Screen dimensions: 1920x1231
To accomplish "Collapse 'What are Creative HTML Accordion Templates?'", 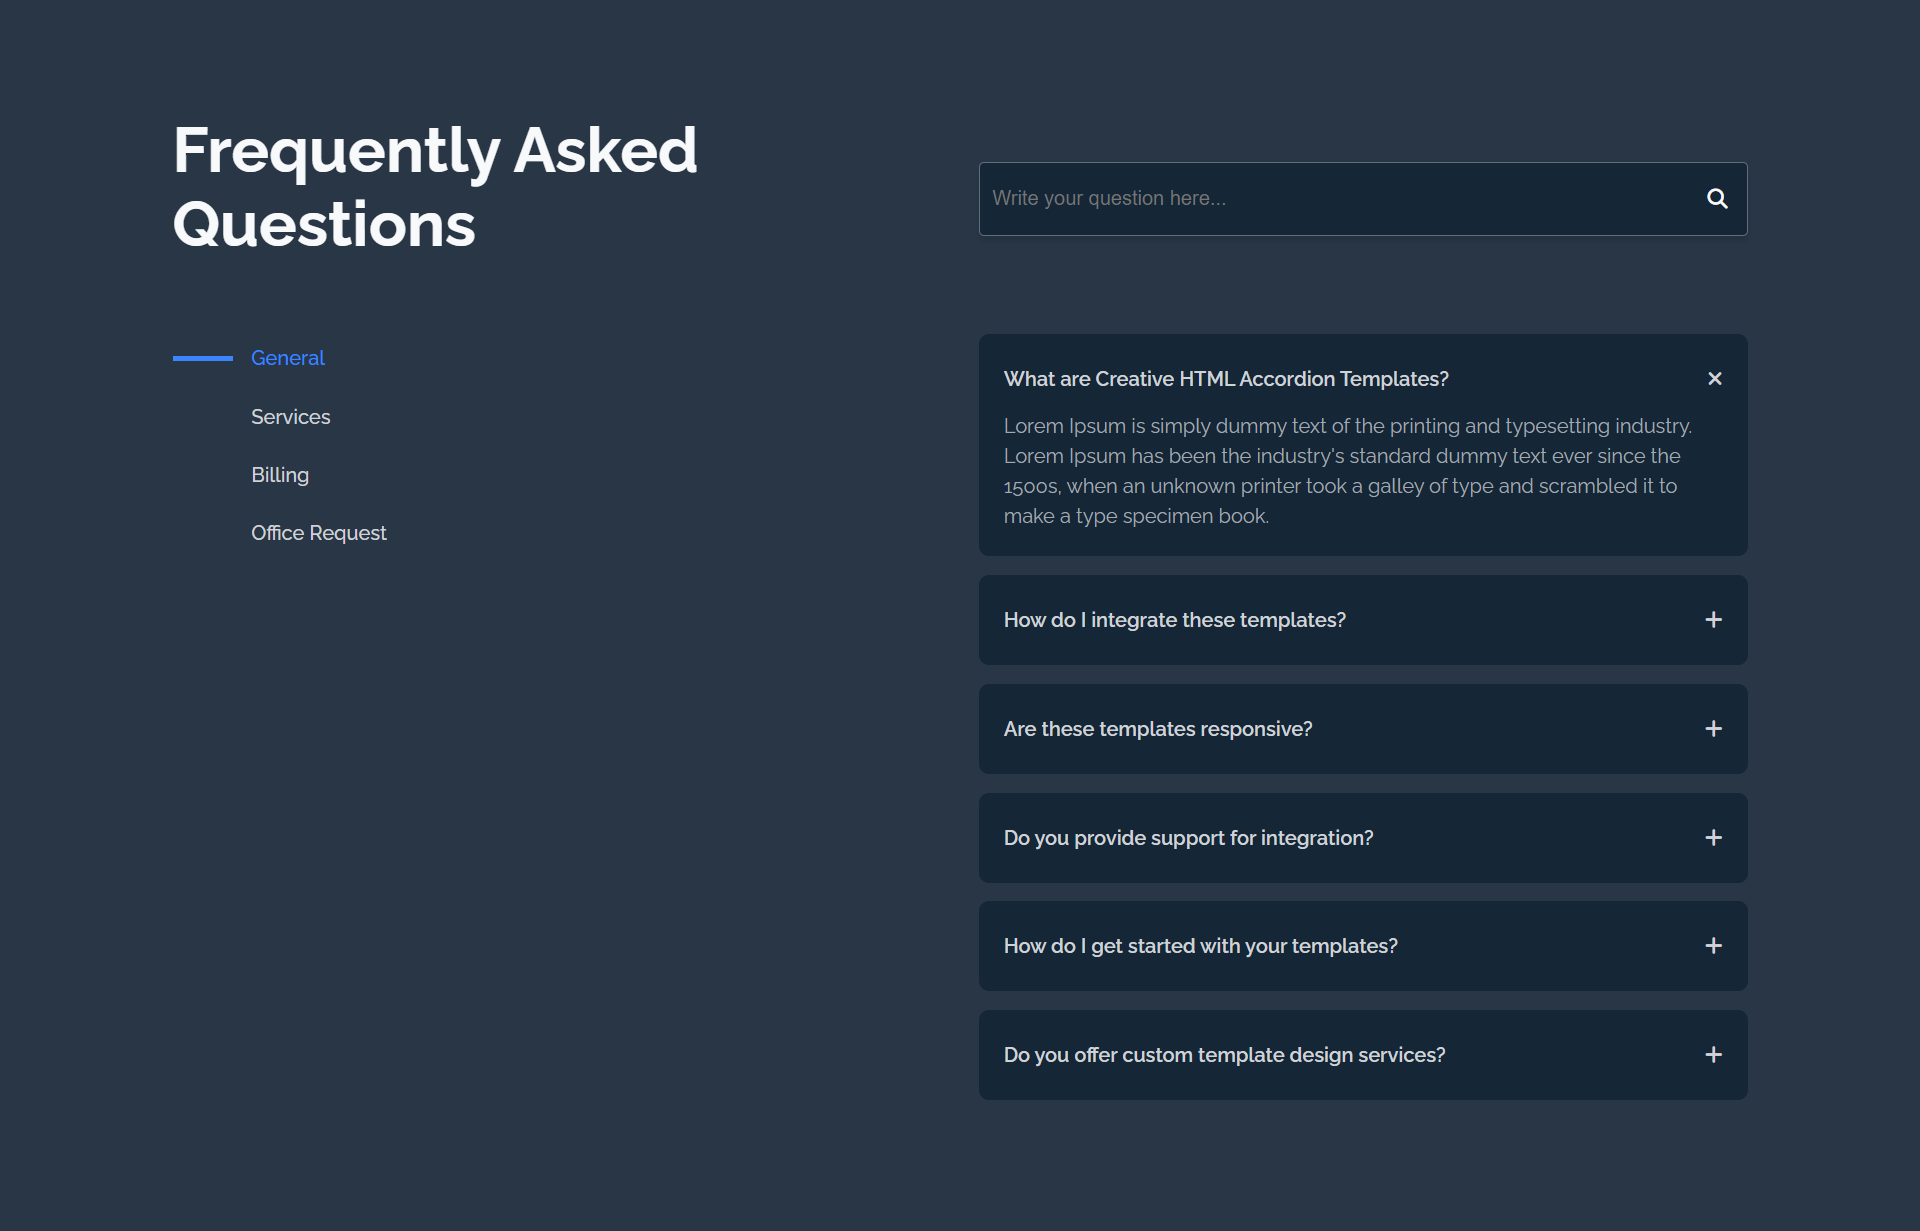I will pos(1226,379).
